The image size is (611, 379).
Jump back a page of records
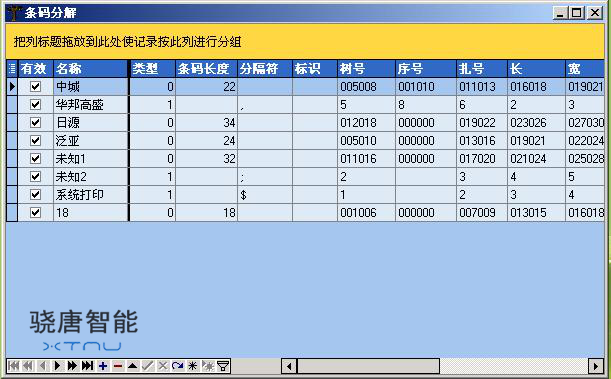coord(28,366)
